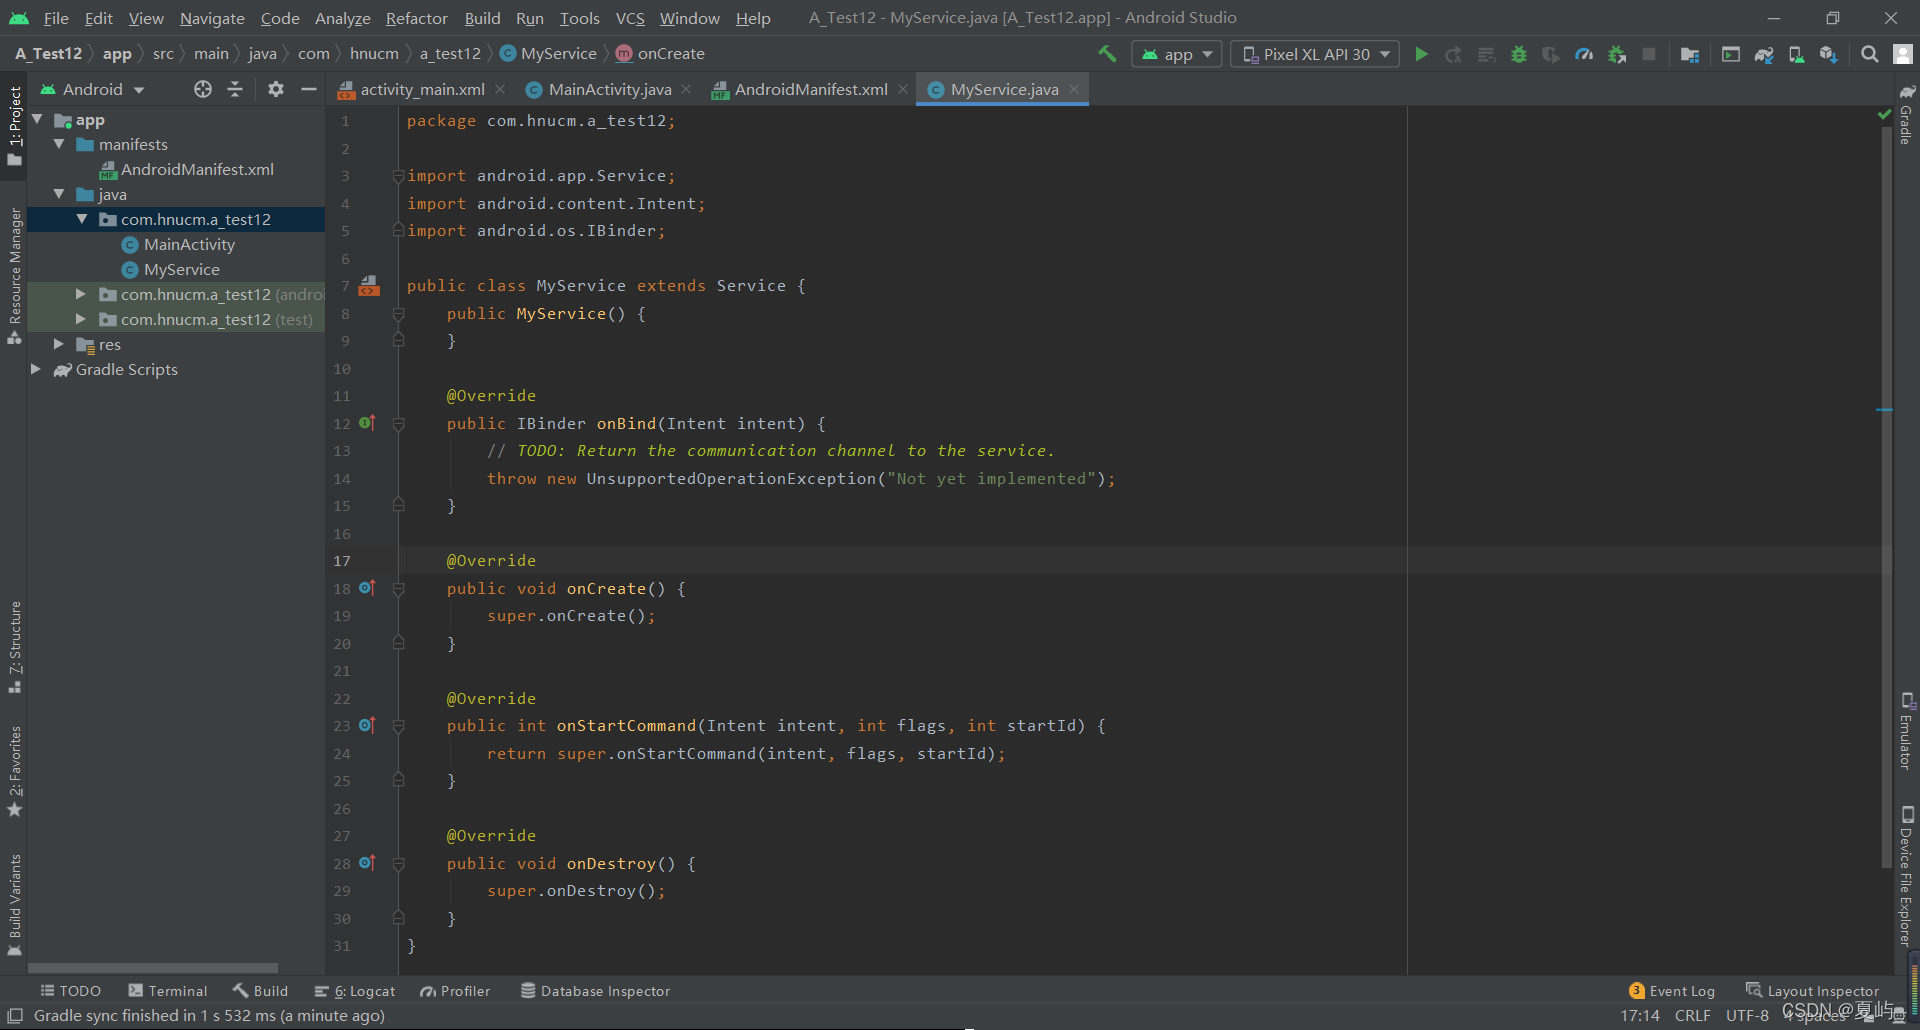The height and width of the screenshot is (1030, 1920).
Task: Click the project panel horizontal scrollbar
Action: click(x=153, y=968)
